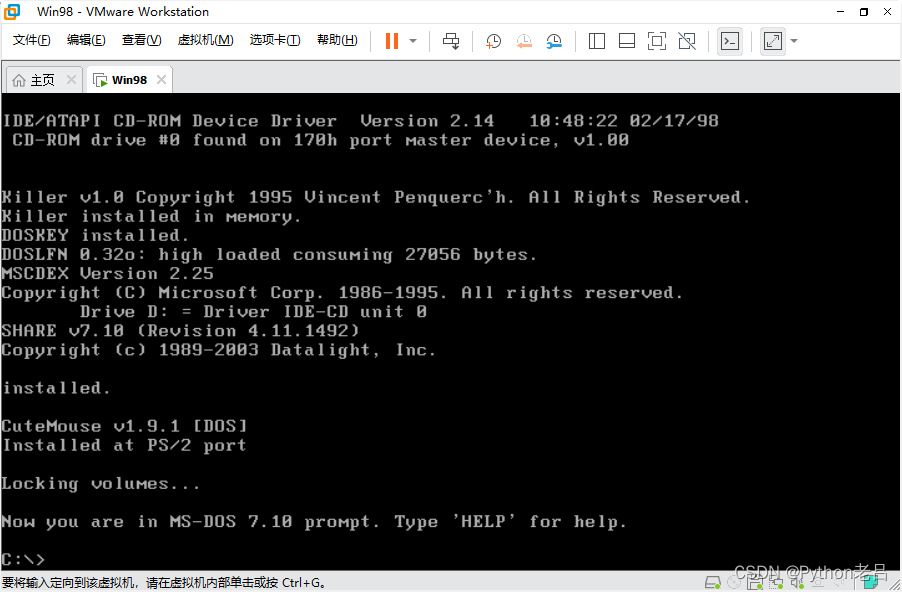Toggle the thumbnail bar view

[x=626, y=41]
